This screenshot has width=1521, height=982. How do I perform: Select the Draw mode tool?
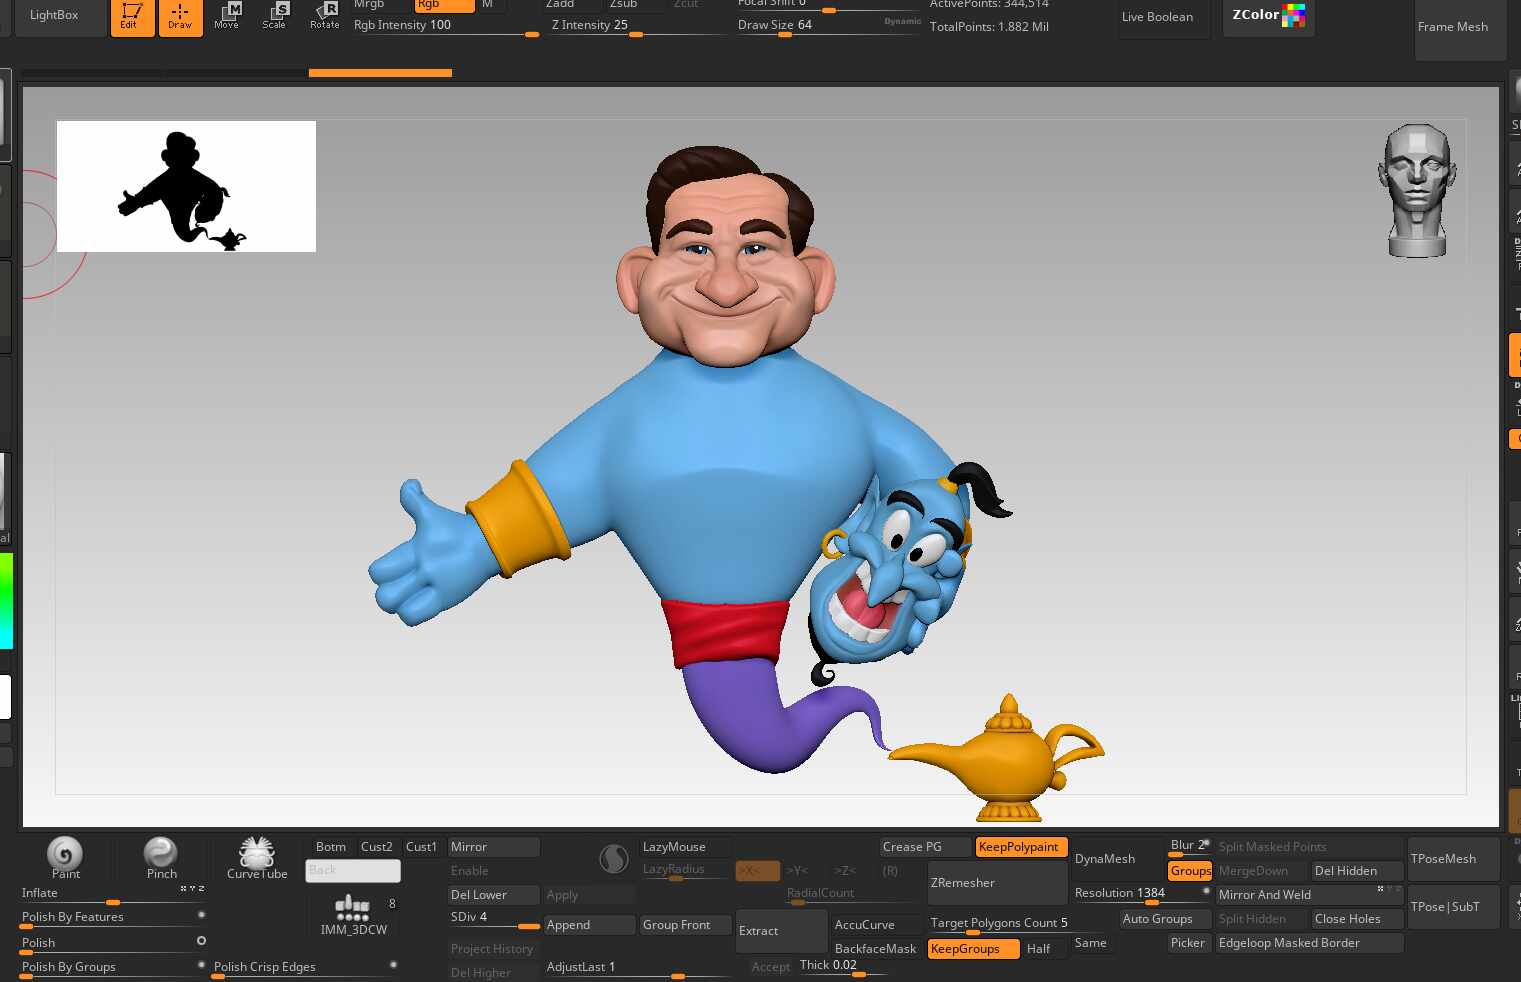click(x=180, y=16)
